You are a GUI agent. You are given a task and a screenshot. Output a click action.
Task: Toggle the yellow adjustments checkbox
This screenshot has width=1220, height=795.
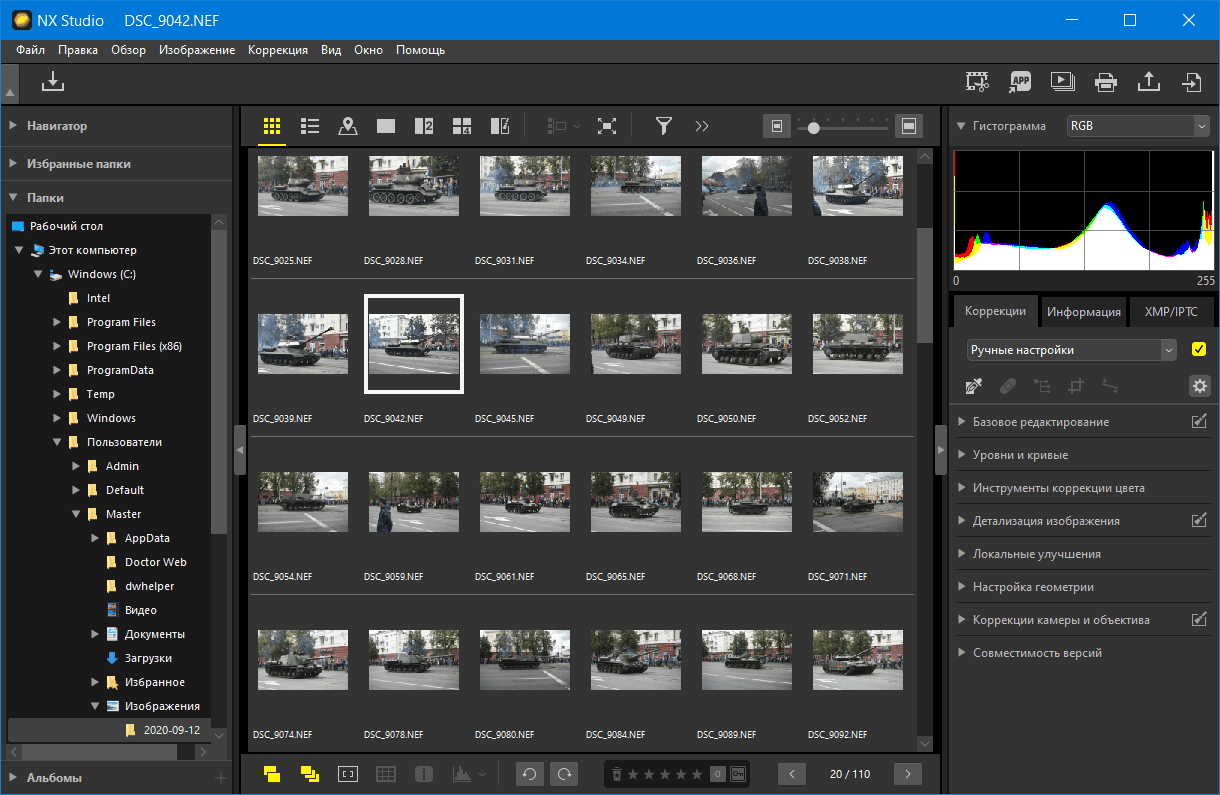[1199, 350]
